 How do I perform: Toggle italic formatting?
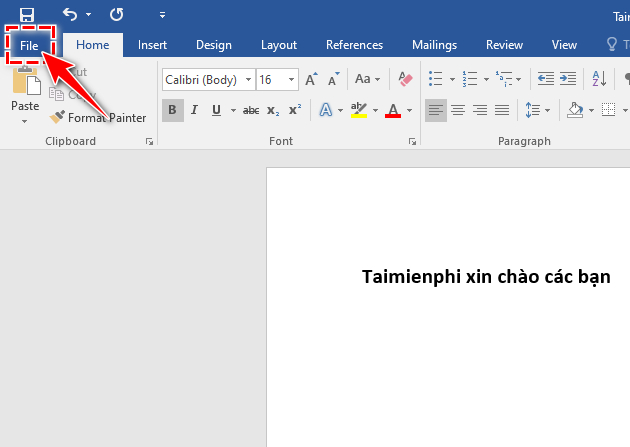[194, 110]
